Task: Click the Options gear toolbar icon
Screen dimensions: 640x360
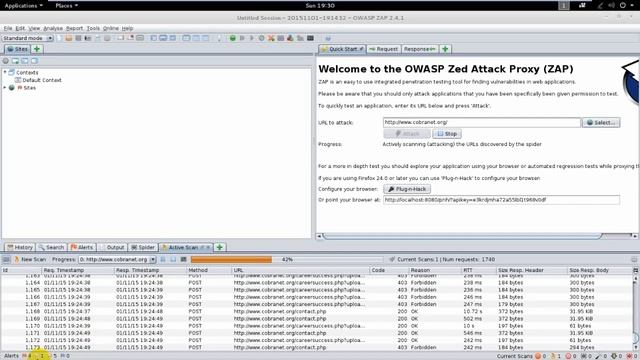Action: click(107, 38)
